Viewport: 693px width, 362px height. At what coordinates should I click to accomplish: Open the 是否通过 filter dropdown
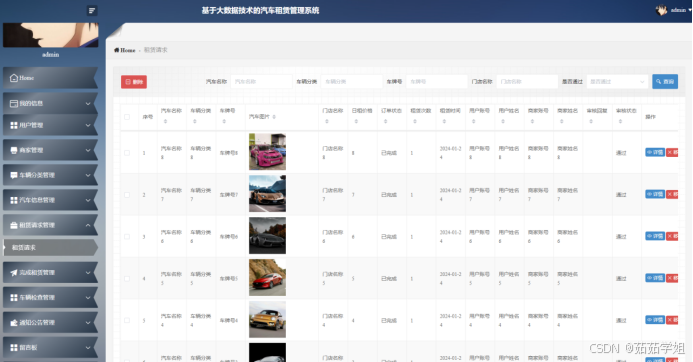pos(617,82)
